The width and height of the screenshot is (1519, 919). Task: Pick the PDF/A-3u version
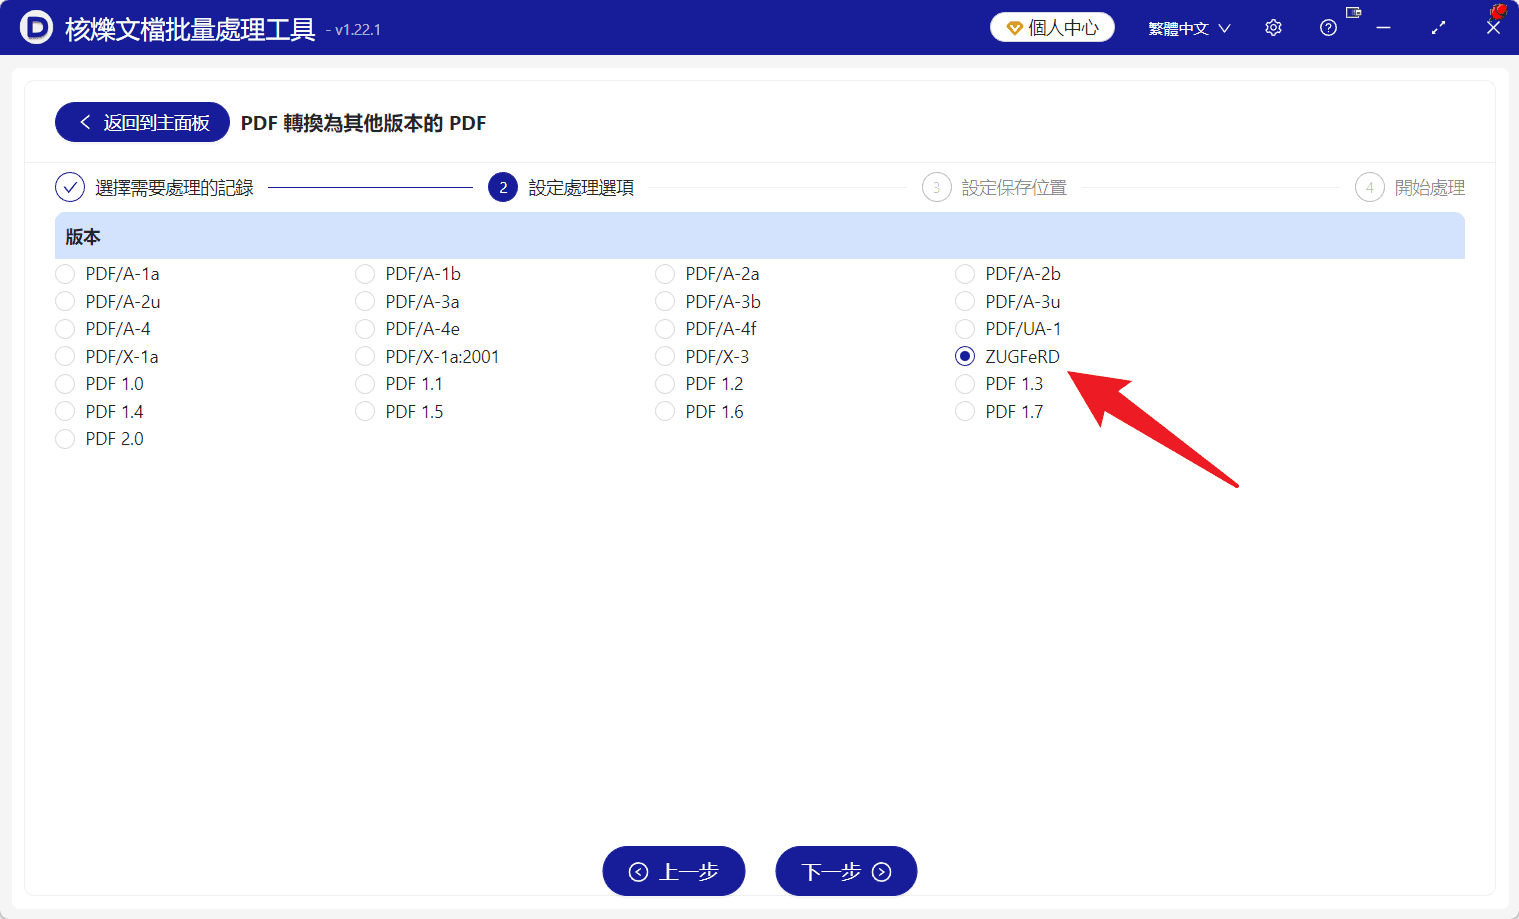tap(965, 301)
